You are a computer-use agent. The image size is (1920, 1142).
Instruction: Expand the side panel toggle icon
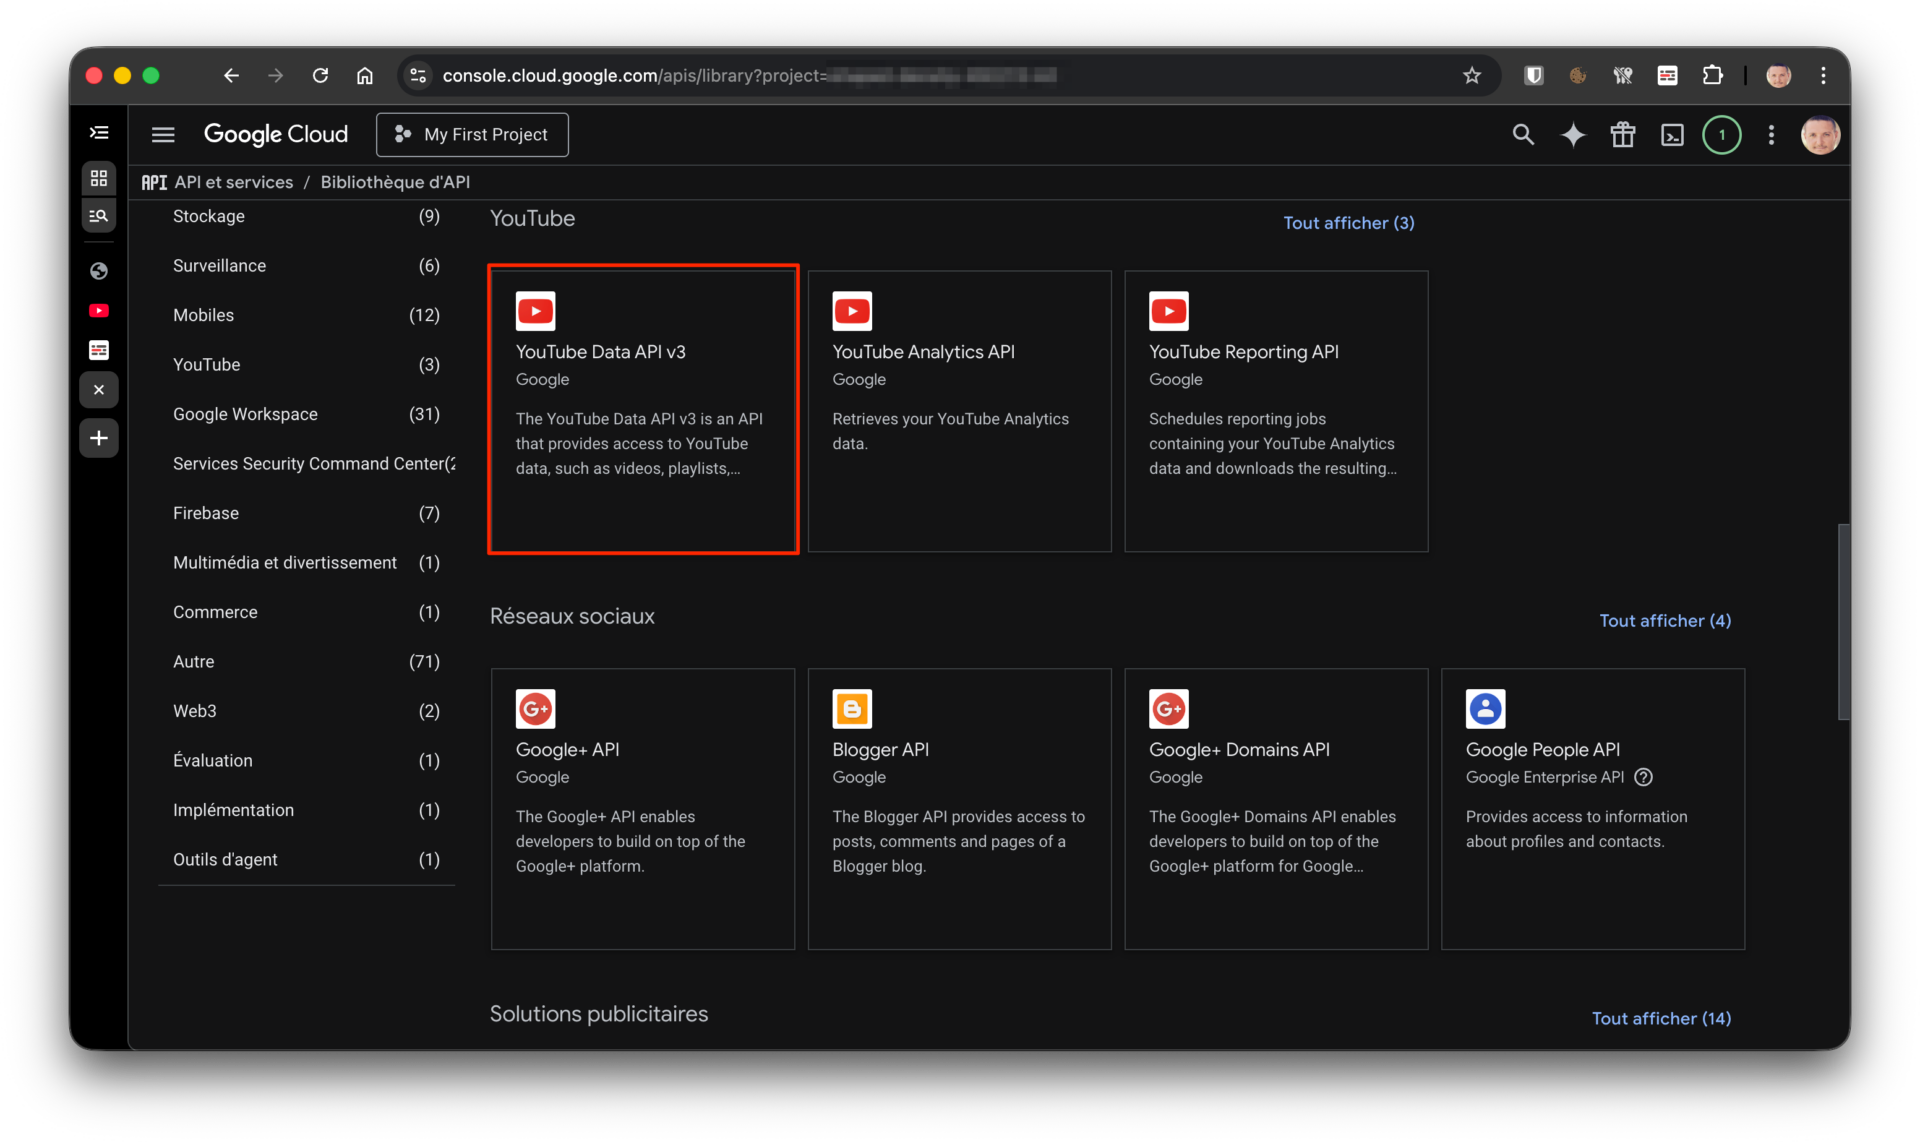click(x=99, y=132)
